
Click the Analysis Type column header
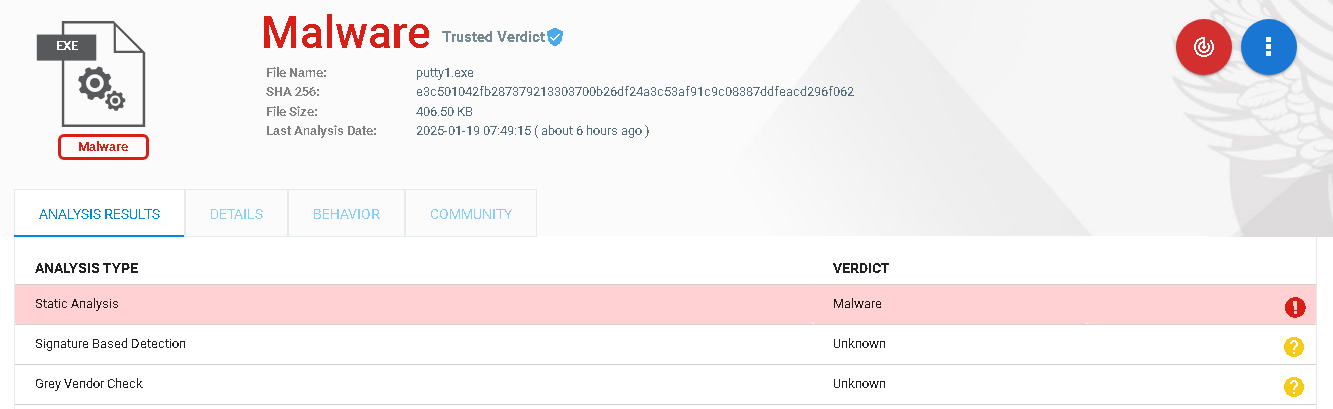coord(86,269)
